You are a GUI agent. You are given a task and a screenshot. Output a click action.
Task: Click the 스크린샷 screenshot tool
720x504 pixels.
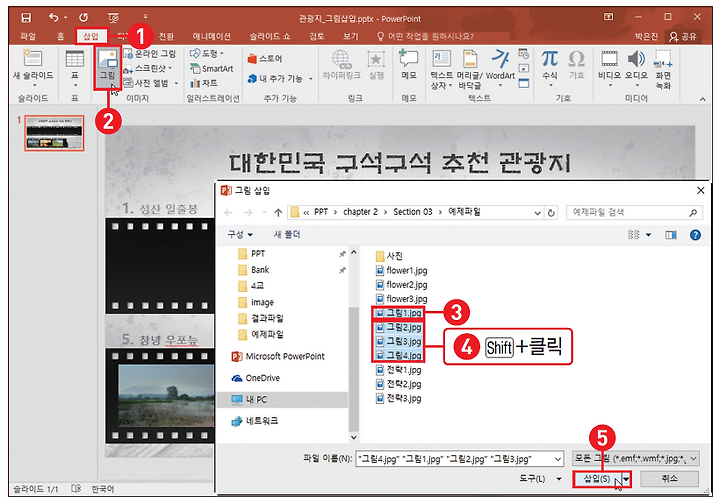(148, 68)
